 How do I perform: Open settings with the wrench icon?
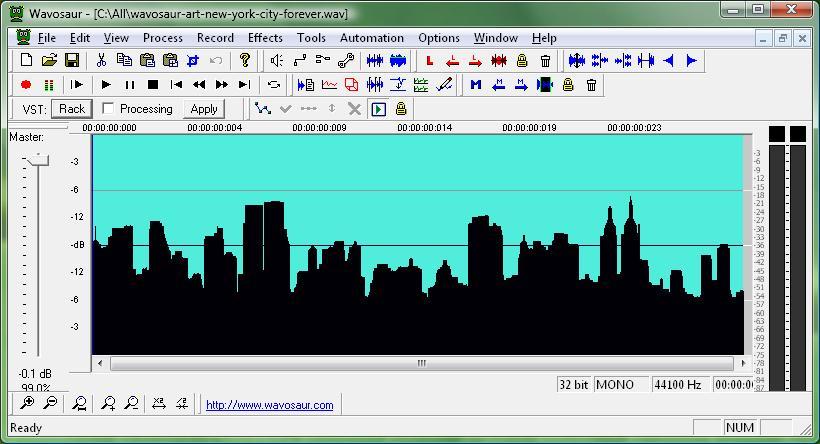click(346, 61)
